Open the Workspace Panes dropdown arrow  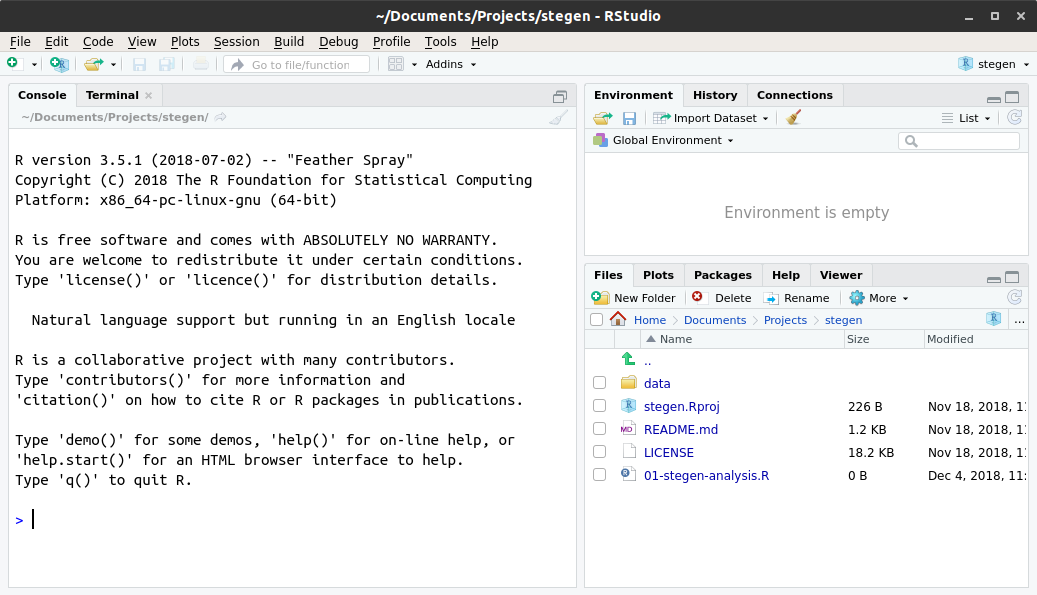coord(415,65)
